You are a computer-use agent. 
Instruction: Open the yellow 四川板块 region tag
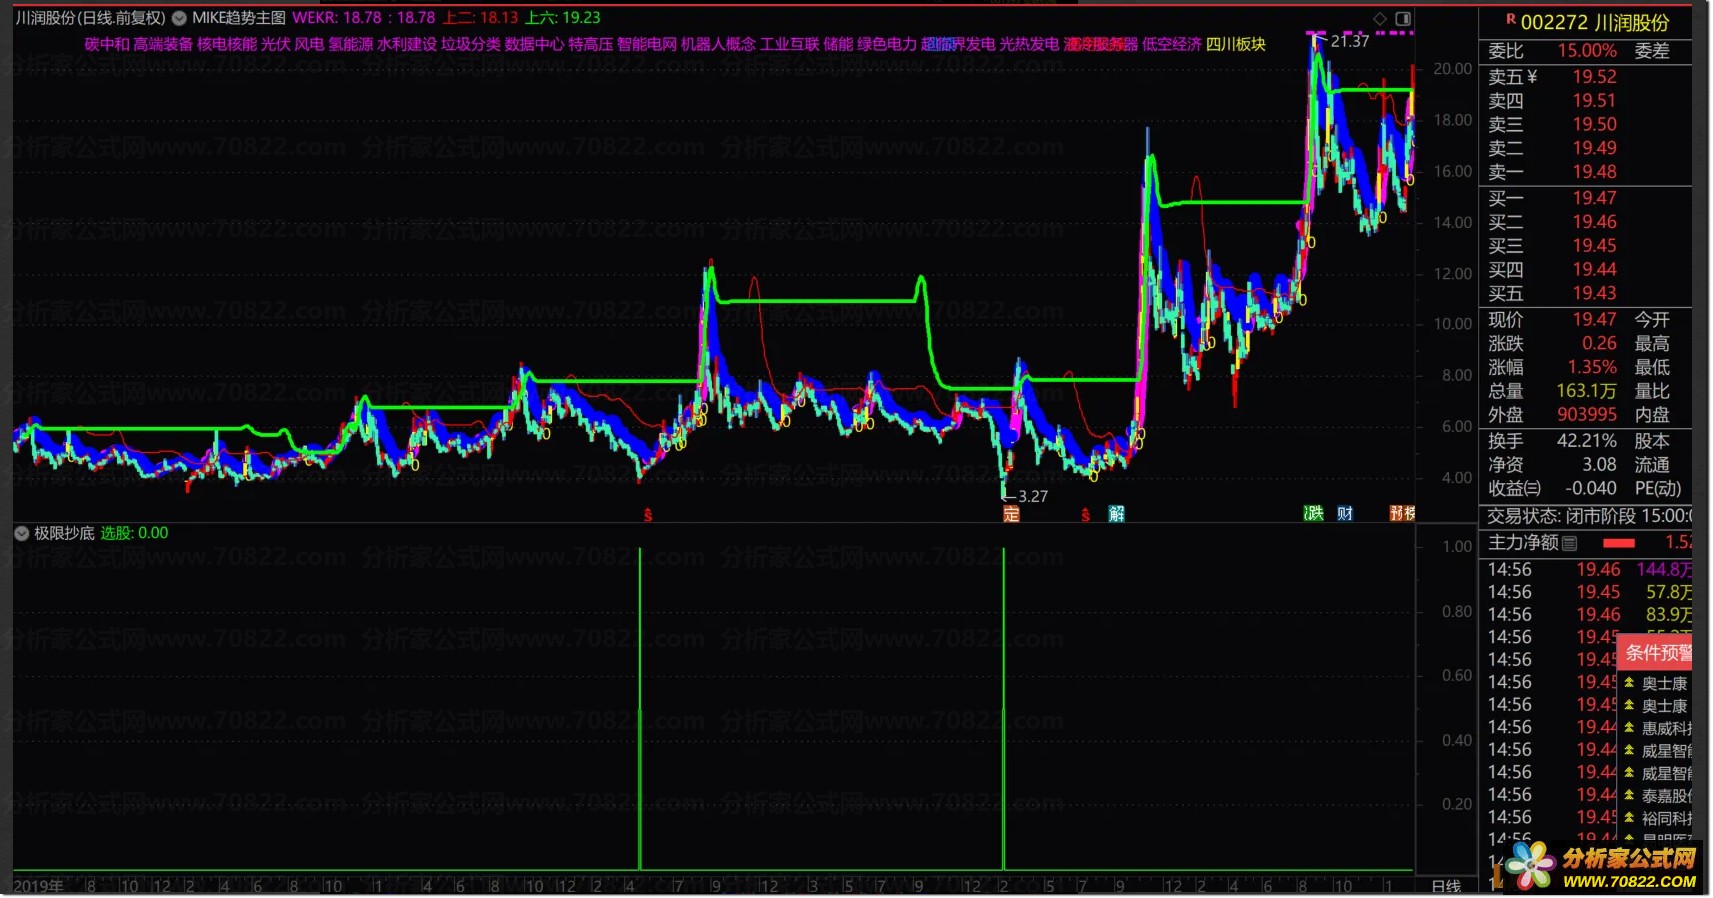[x=1236, y=45]
